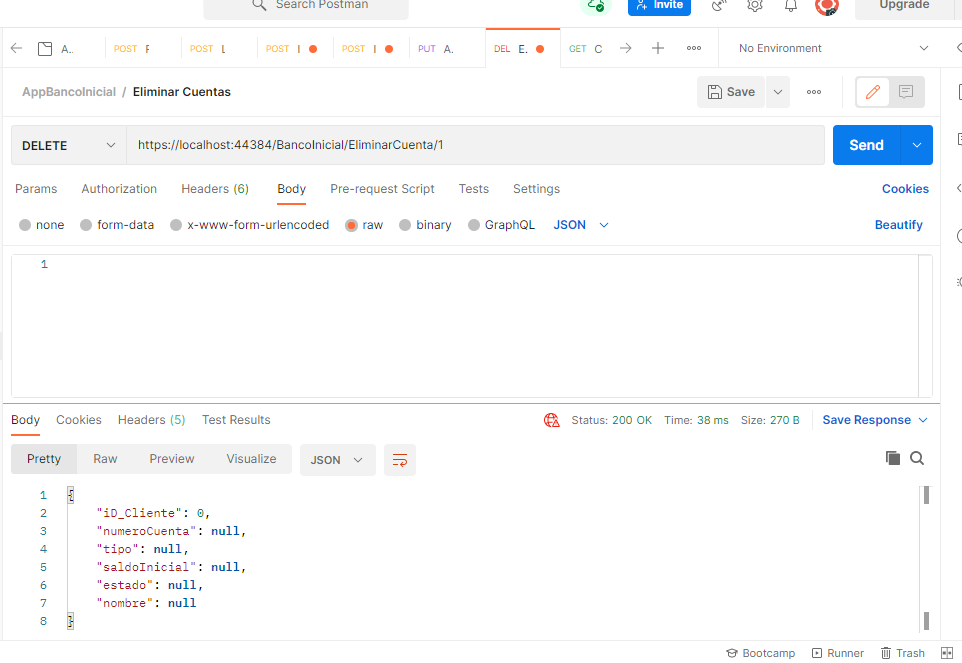The width and height of the screenshot is (962, 663).
Task: Switch to the Params tab
Action: click(36, 189)
